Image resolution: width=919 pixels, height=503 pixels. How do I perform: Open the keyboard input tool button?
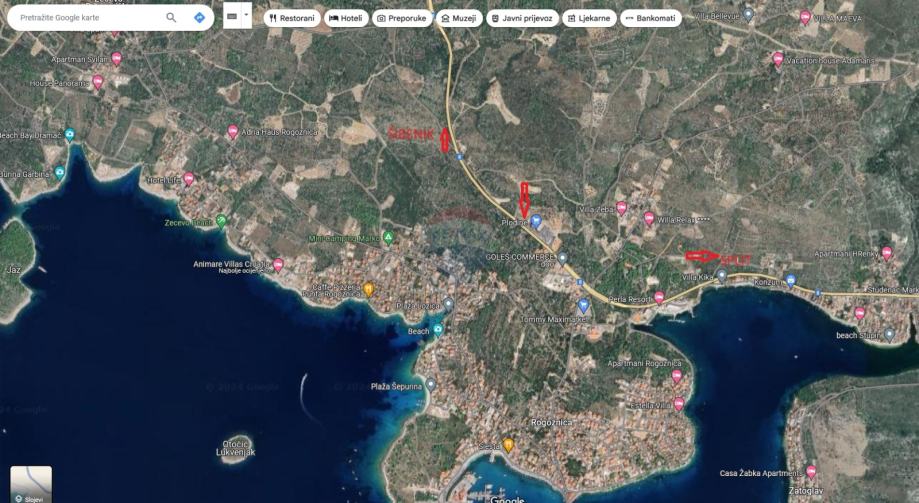232,15
